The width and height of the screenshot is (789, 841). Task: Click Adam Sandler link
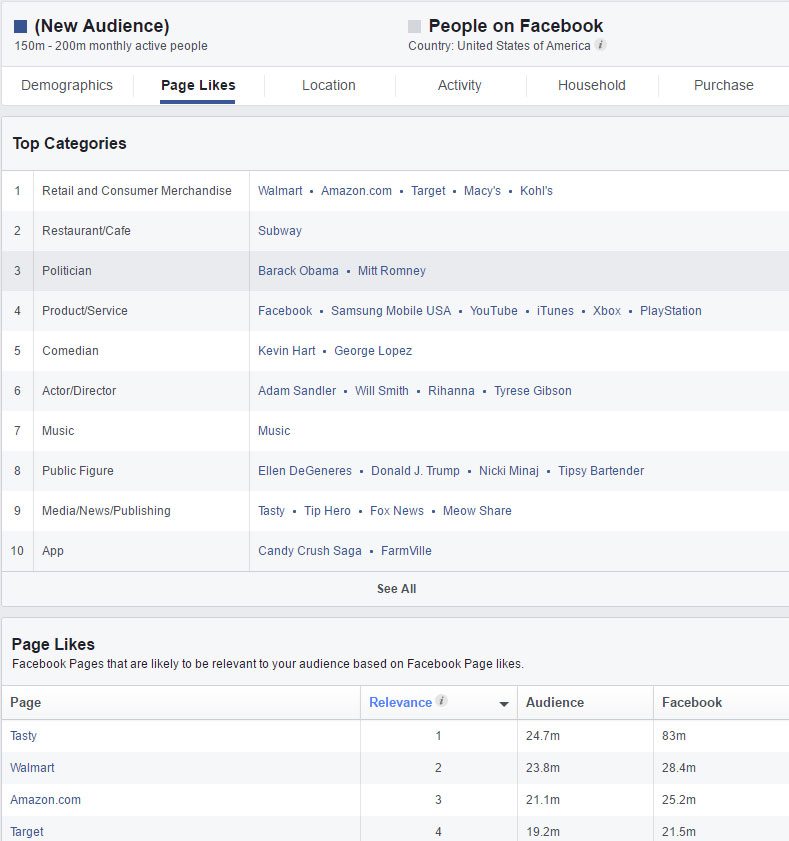coord(297,391)
